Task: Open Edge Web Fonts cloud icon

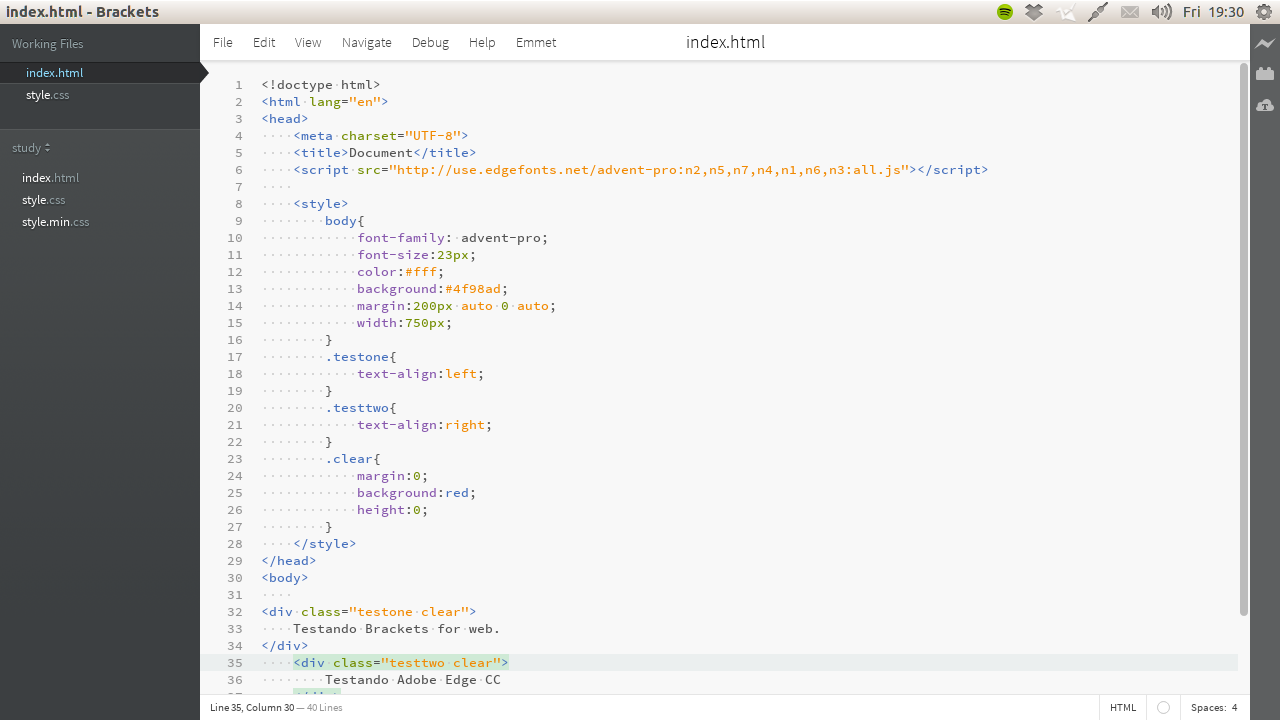Action: tap(1265, 105)
